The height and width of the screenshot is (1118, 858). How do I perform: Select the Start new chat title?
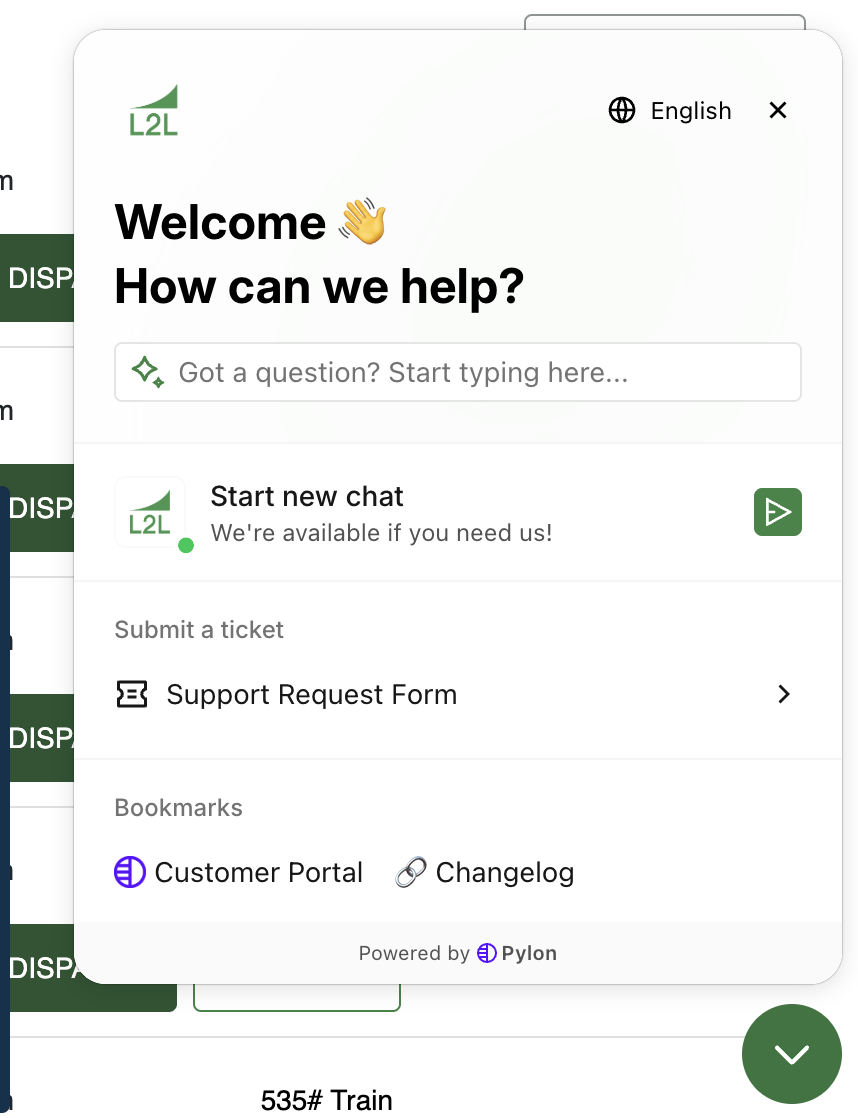[307, 496]
